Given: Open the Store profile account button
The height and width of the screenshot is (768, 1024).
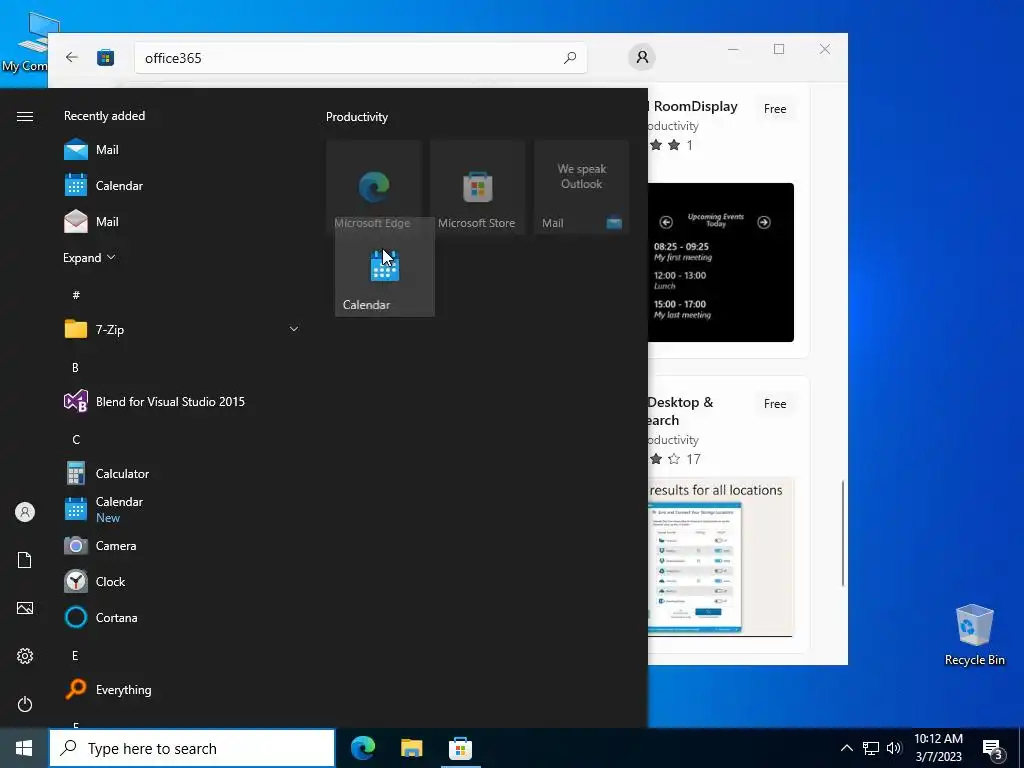Looking at the screenshot, I should pyautogui.click(x=642, y=57).
